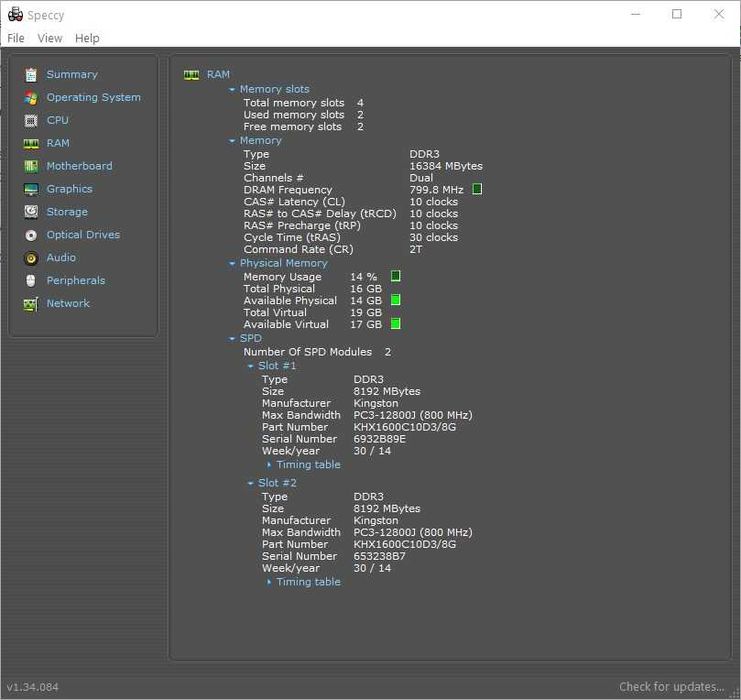
Task: Go to the Summary section
Action: point(72,75)
